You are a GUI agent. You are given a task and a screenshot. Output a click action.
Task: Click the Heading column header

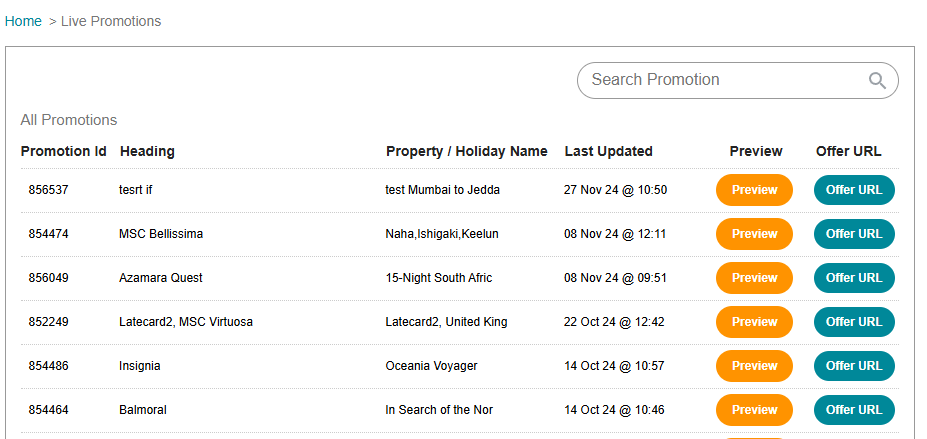pos(147,152)
